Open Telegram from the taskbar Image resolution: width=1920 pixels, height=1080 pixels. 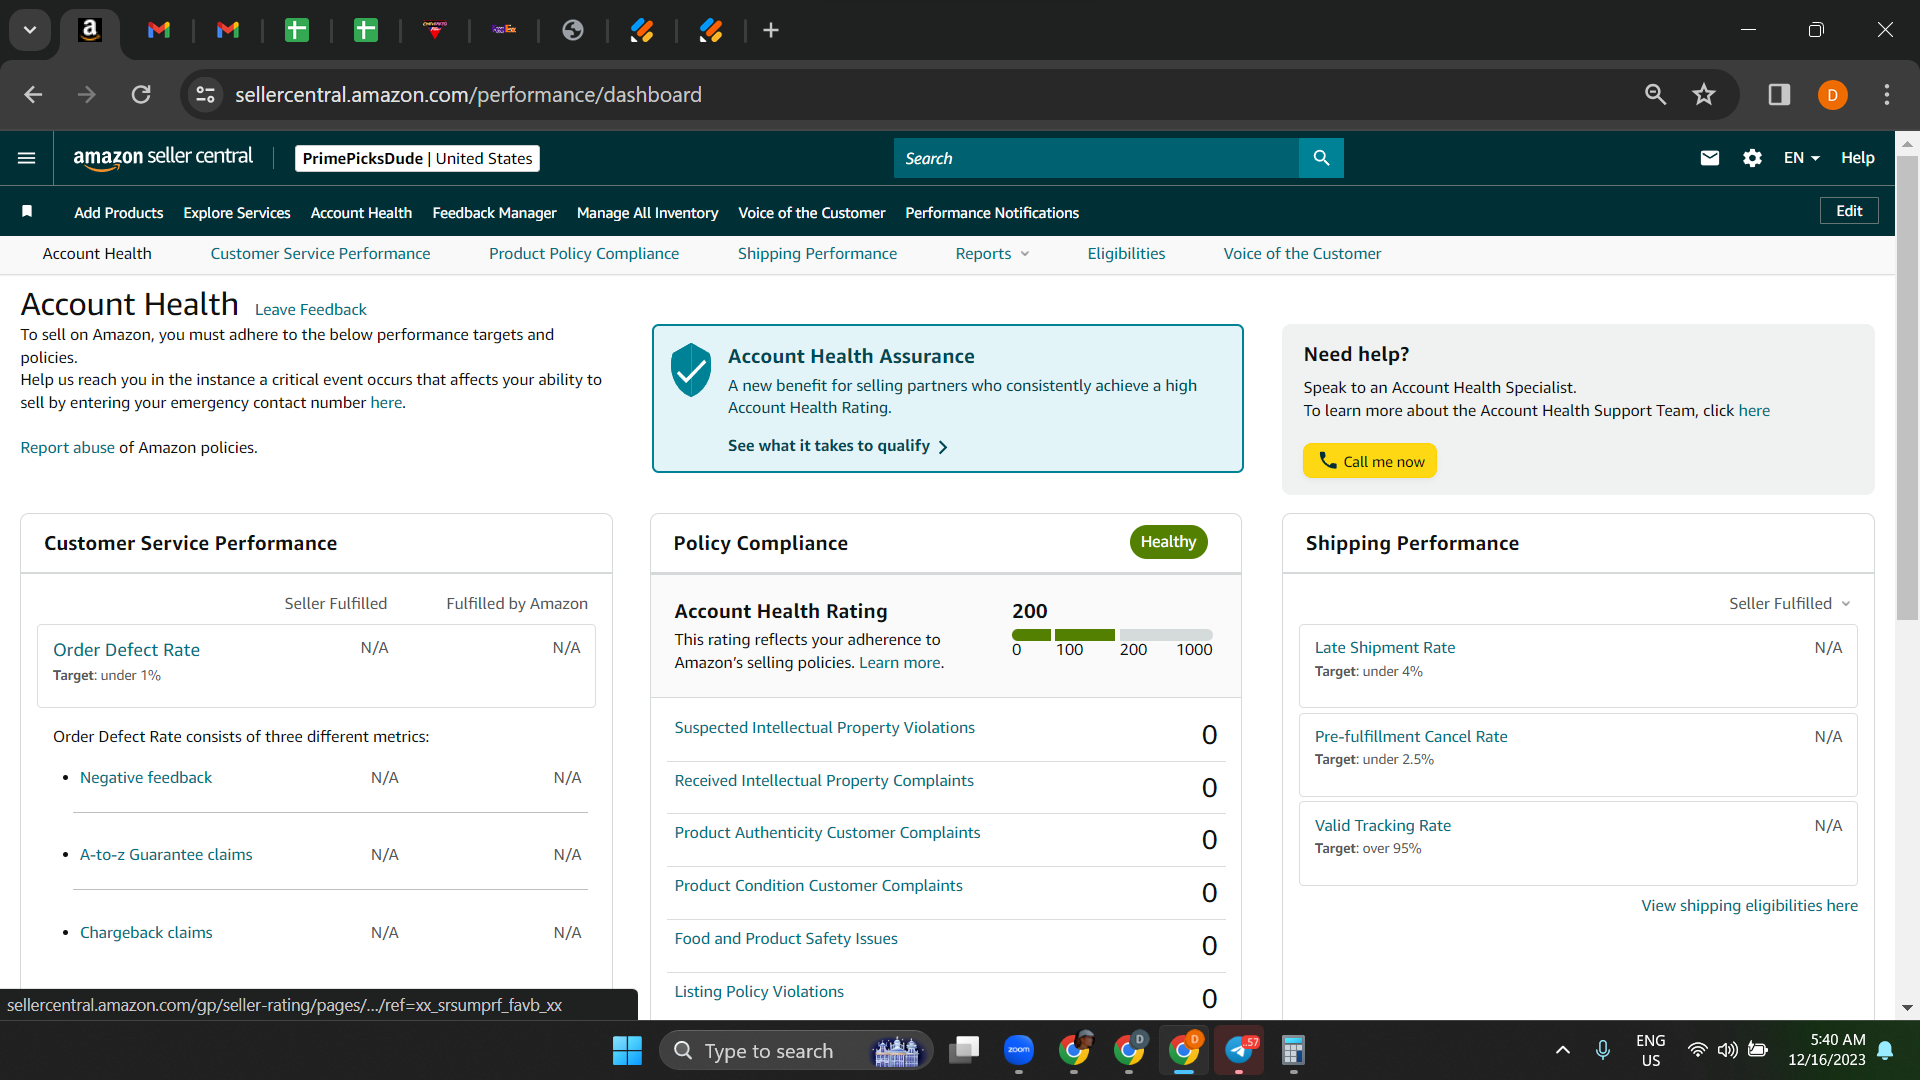pos(1239,1050)
